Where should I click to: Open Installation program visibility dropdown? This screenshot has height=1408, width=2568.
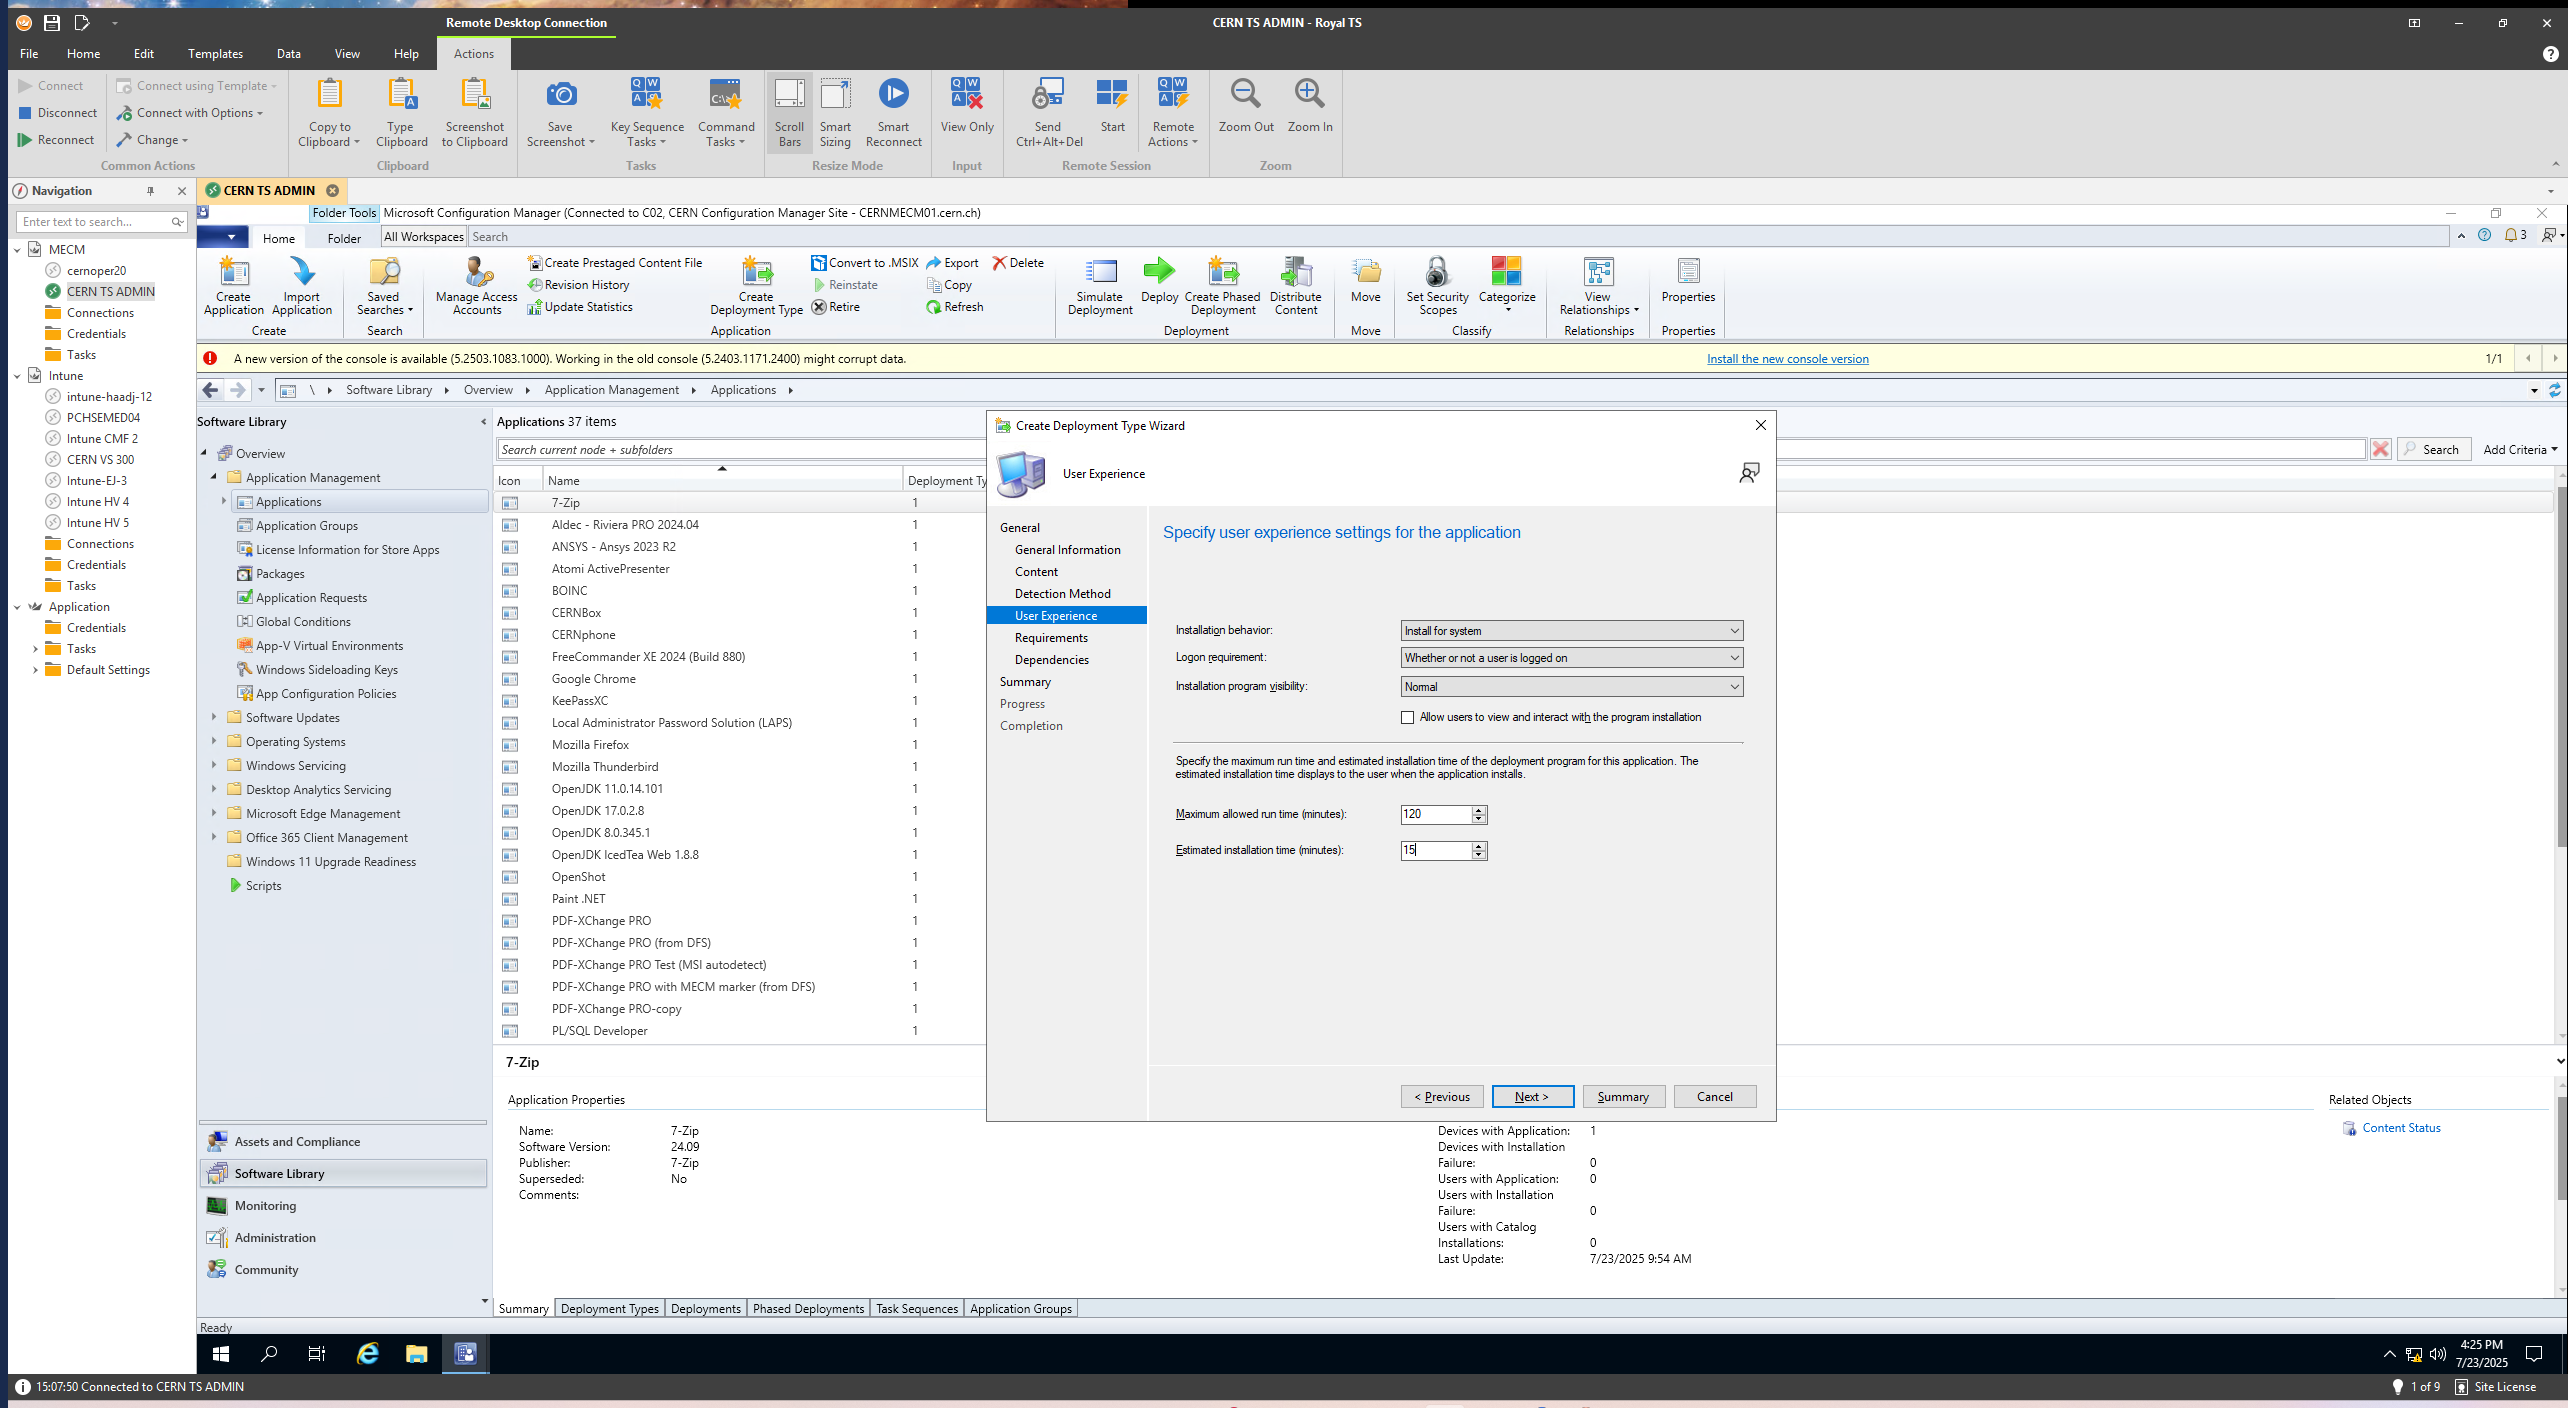click(1572, 687)
